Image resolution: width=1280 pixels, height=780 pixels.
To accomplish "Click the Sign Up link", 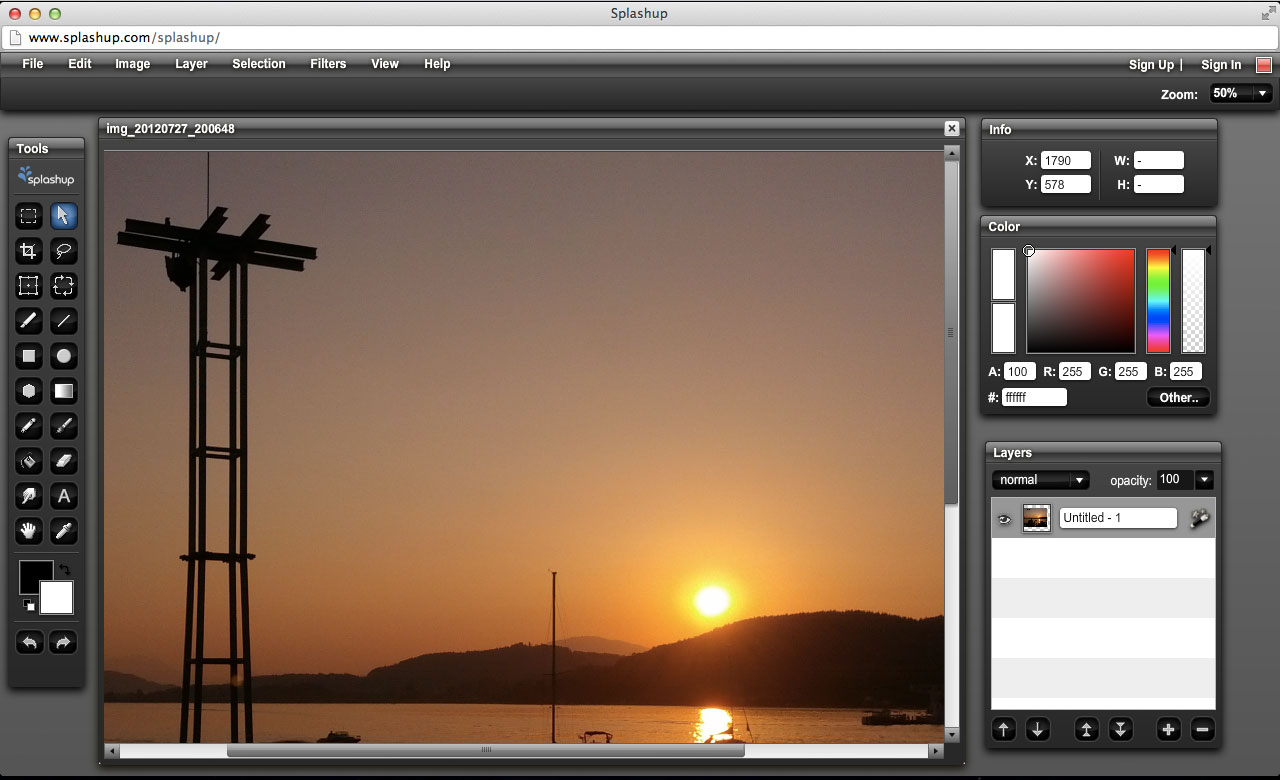I will tap(1151, 65).
